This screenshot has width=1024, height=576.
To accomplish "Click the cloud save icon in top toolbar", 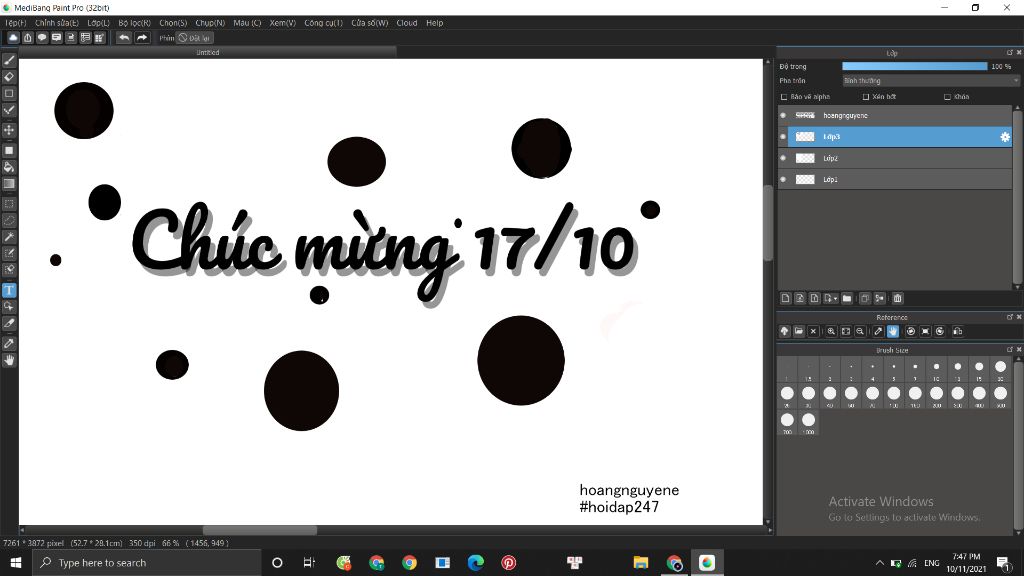I will click(12, 38).
